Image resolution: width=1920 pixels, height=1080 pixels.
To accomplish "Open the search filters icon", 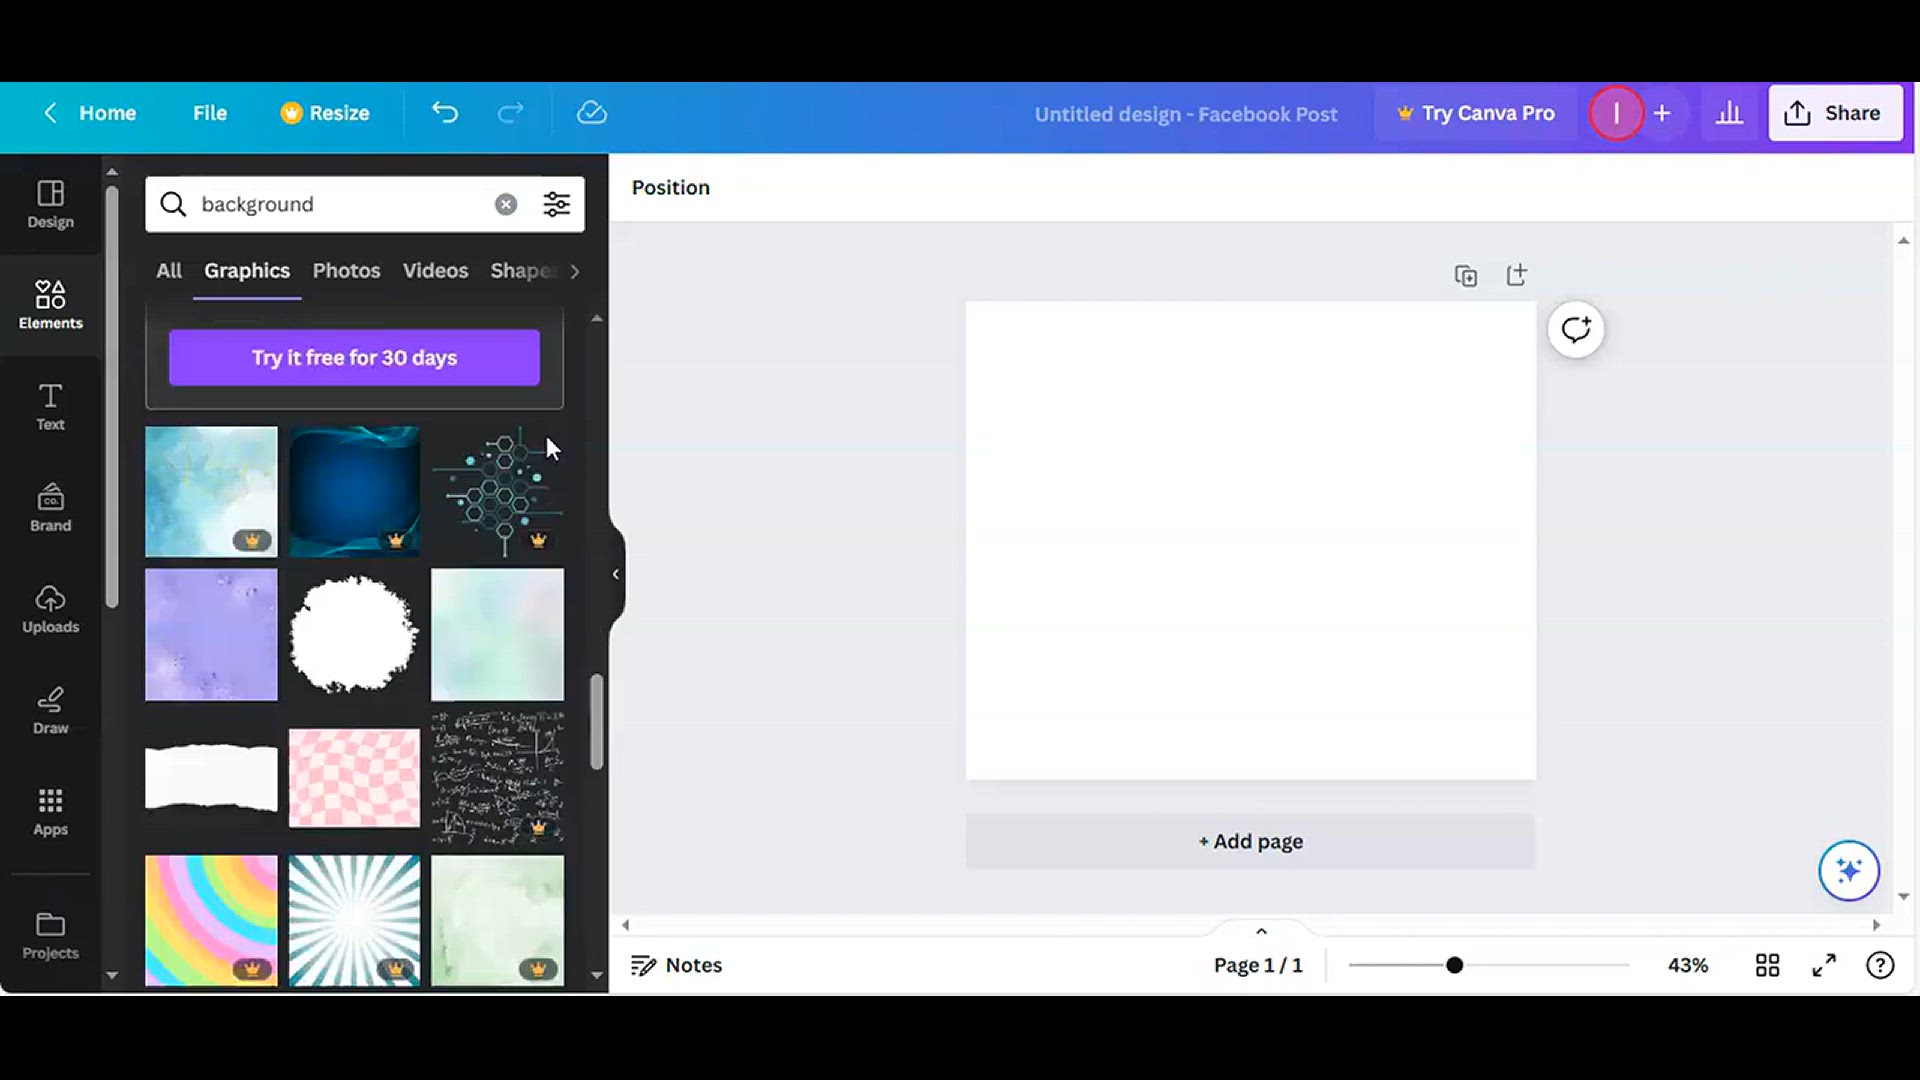I will 557,204.
